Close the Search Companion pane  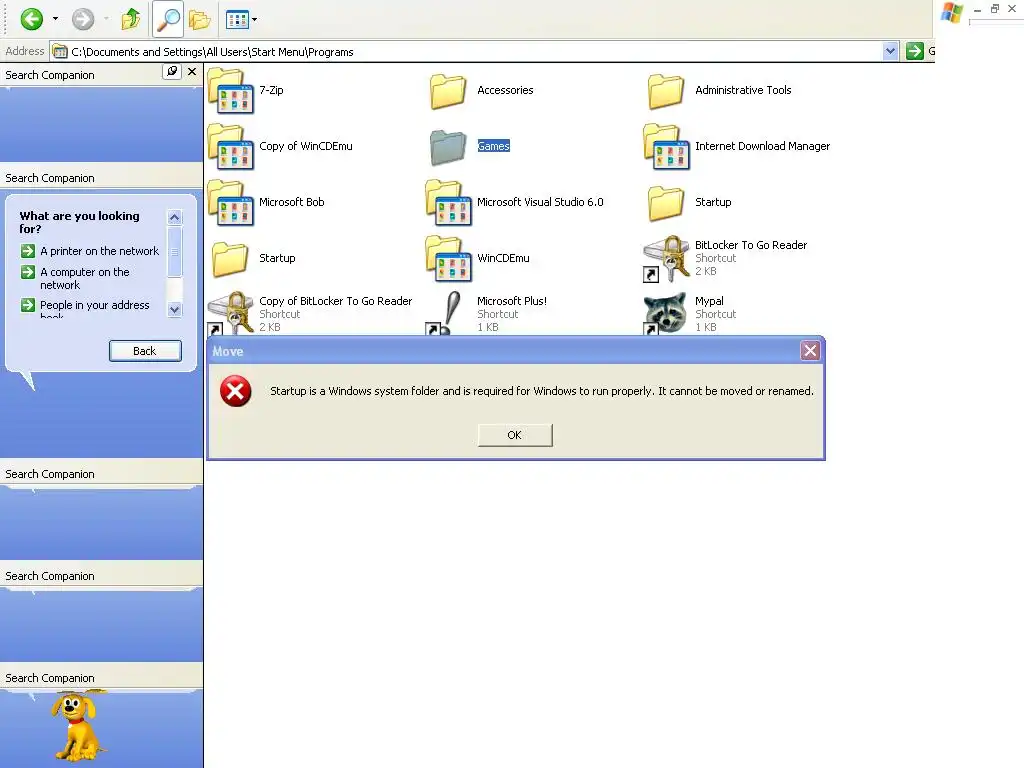[x=192, y=72]
